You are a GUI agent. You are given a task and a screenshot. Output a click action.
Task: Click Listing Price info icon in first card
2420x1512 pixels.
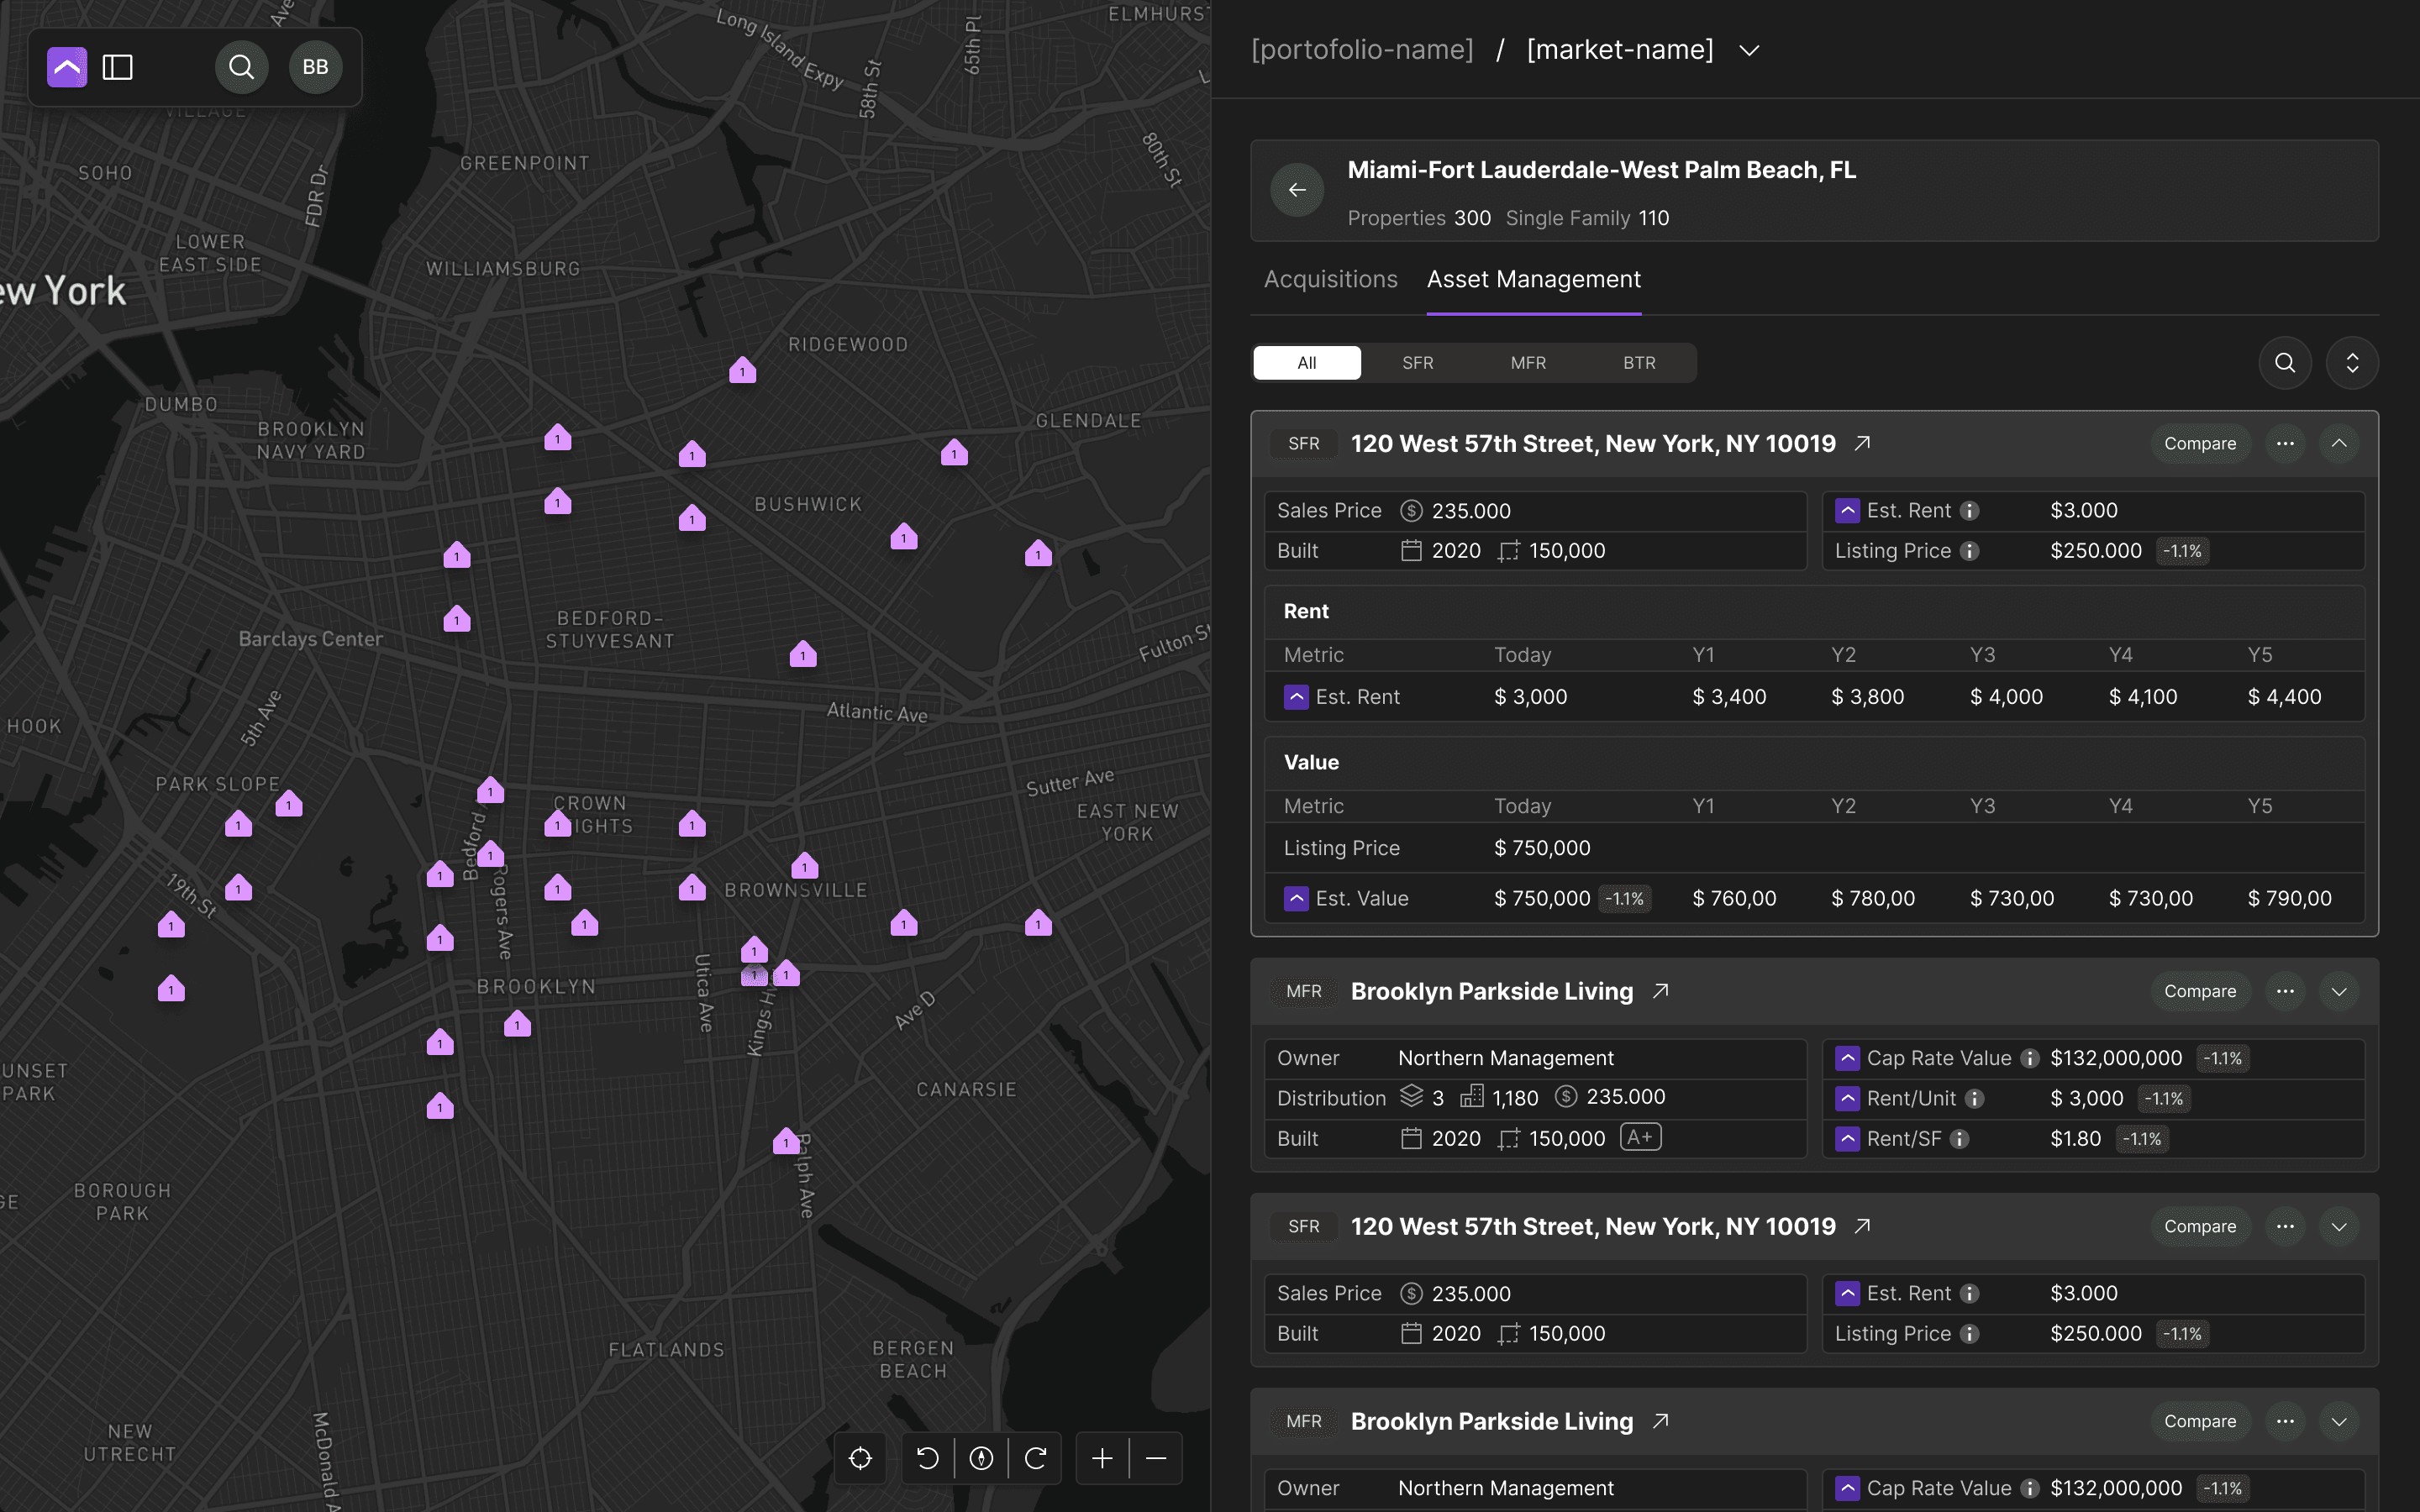point(1969,551)
